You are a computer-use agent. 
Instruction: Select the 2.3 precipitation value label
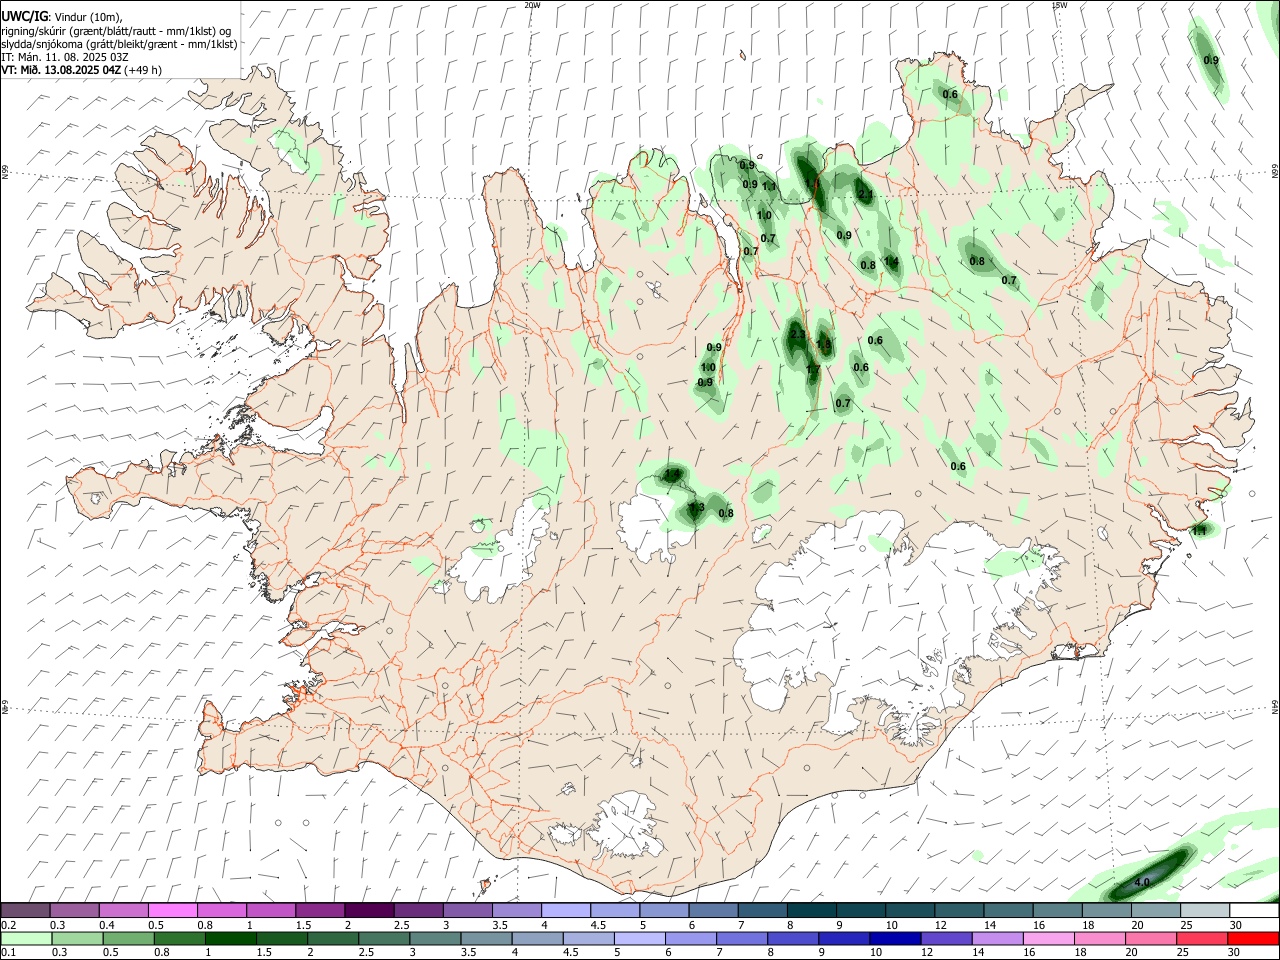(x=798, y=334)
